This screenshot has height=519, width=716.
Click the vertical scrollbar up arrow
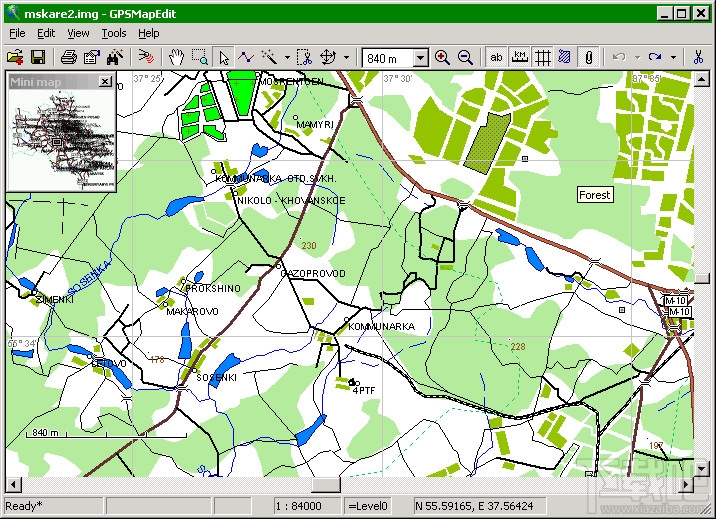pyautogui.click(x=701, y=79)
